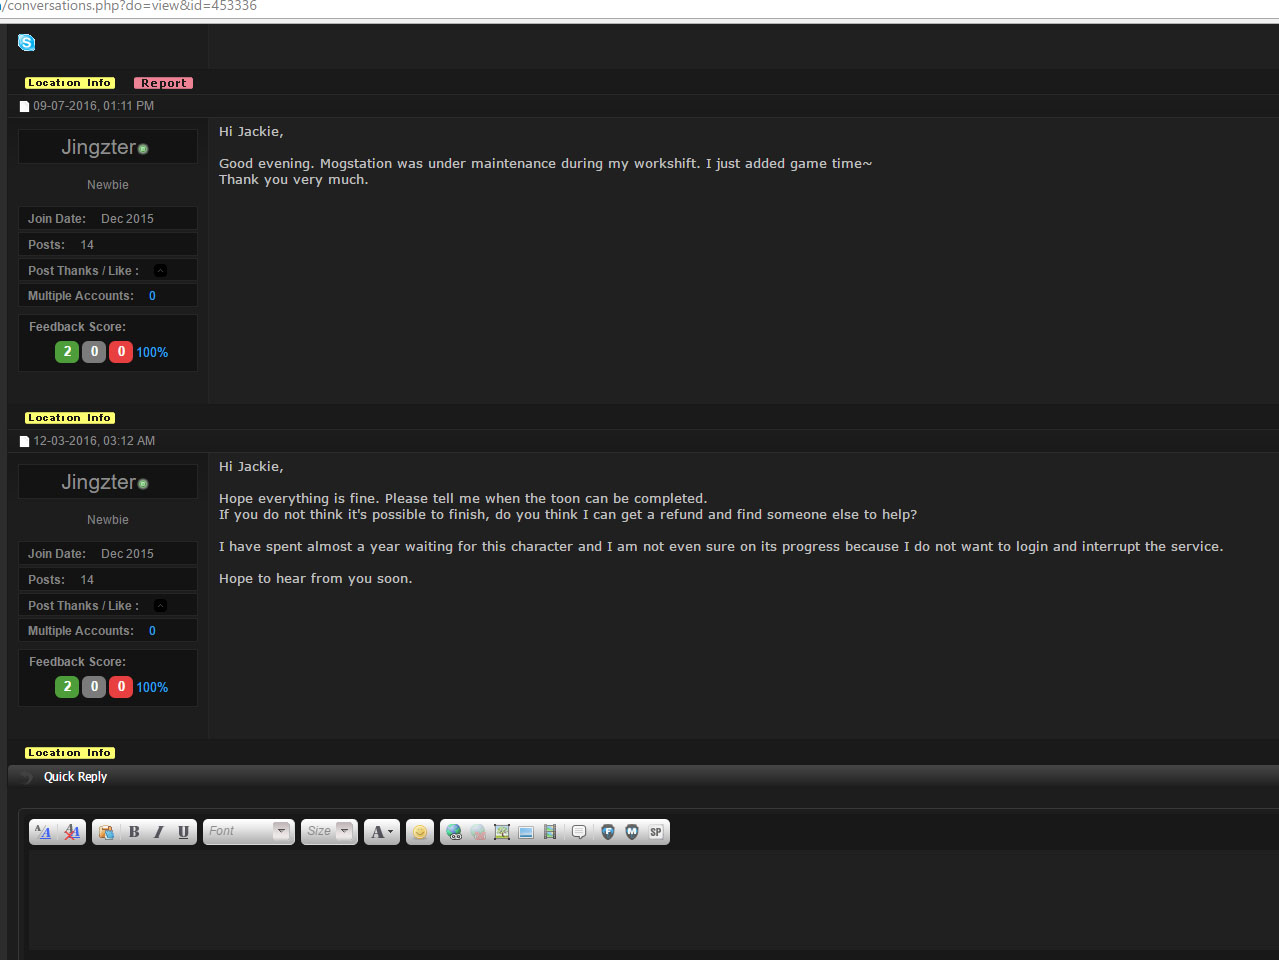Click the paste as text icon
Image resolution: width=1279 pixels, height=960 pixels.
click(x=106, y=832)
